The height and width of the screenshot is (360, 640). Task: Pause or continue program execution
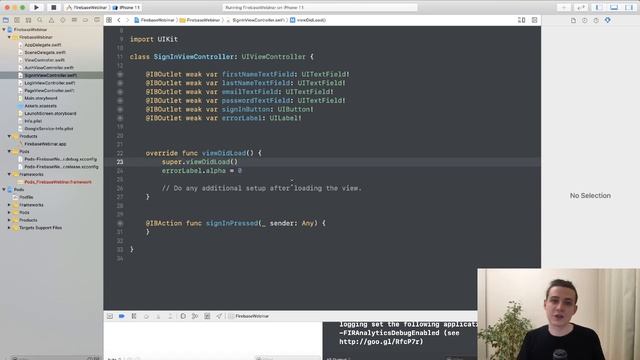pos(134,316)
